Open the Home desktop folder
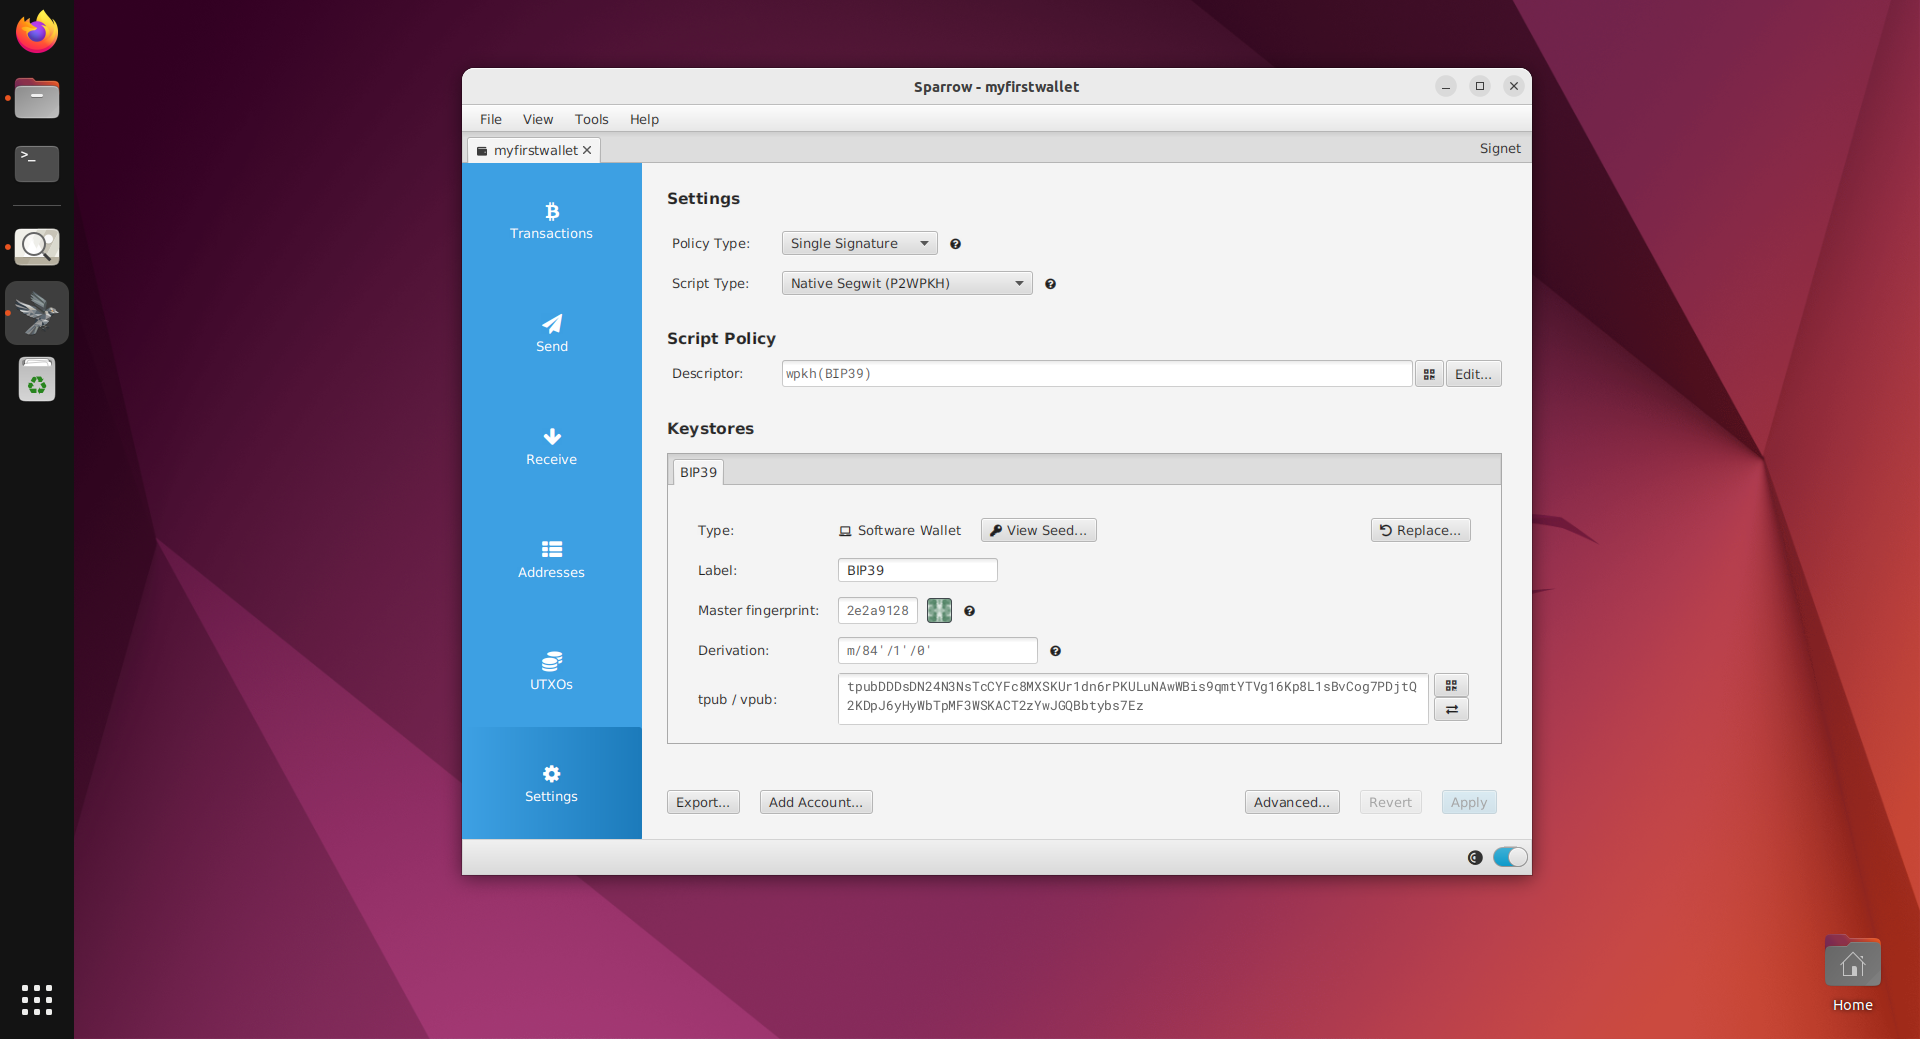 pos(1852,974)
